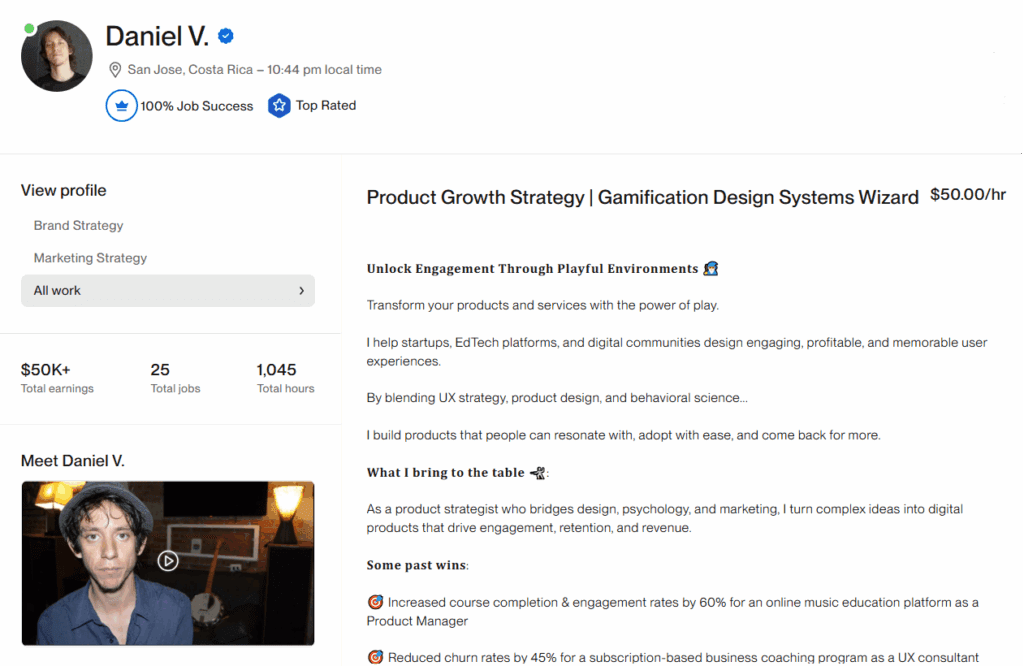This screenshot has height=666, width=1024.
Task: Click Daniel's round profile photo
Action: (57, 56)
